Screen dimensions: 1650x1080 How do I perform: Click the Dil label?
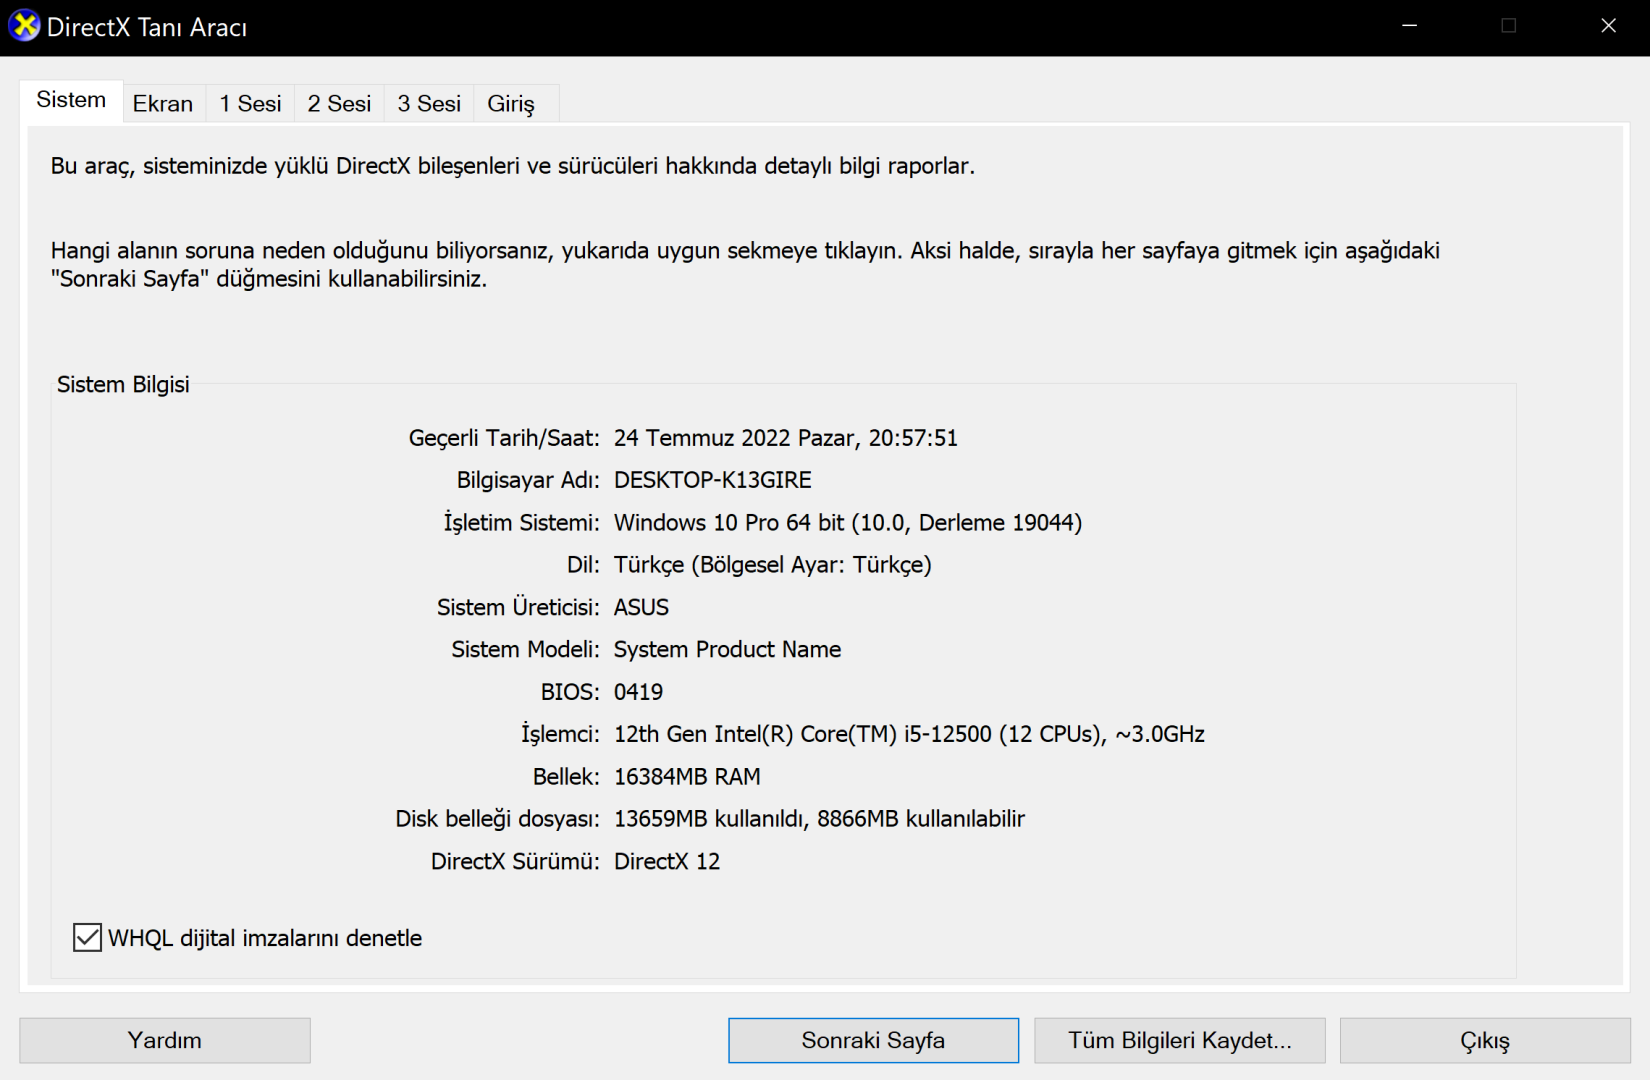(583, 565)
